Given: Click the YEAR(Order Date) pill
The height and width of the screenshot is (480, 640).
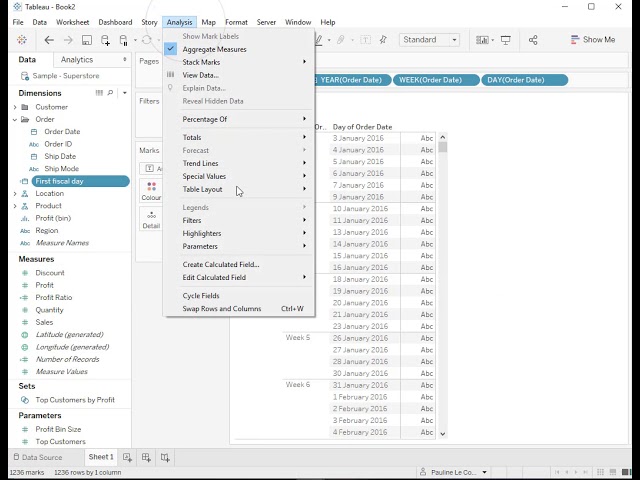Looking at the screenshot, I should tap(351, 80).
